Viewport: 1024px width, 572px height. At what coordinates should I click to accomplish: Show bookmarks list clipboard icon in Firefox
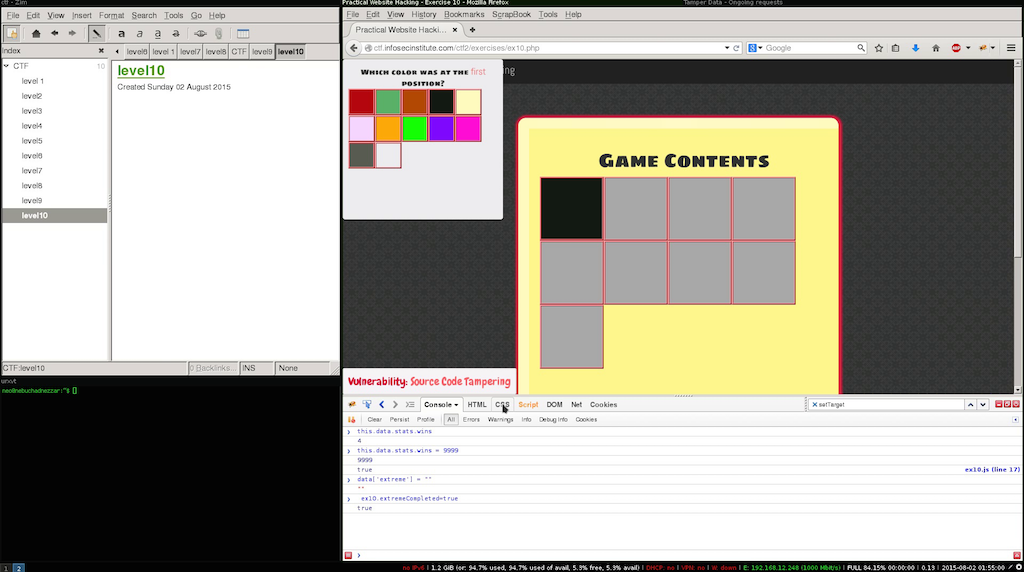tap(895, 48)
